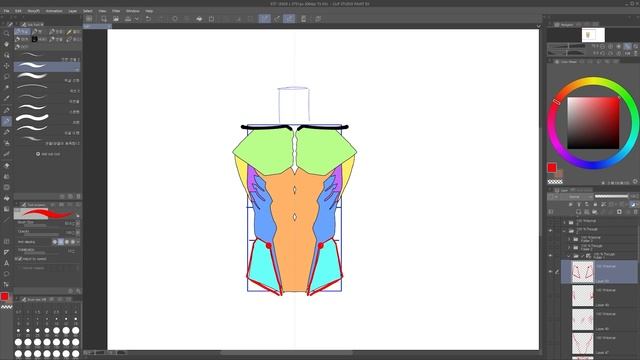Screen dimensions: 640x360
Task: Toggle Snap to Ruler in command bar
Action: (264, 19)
